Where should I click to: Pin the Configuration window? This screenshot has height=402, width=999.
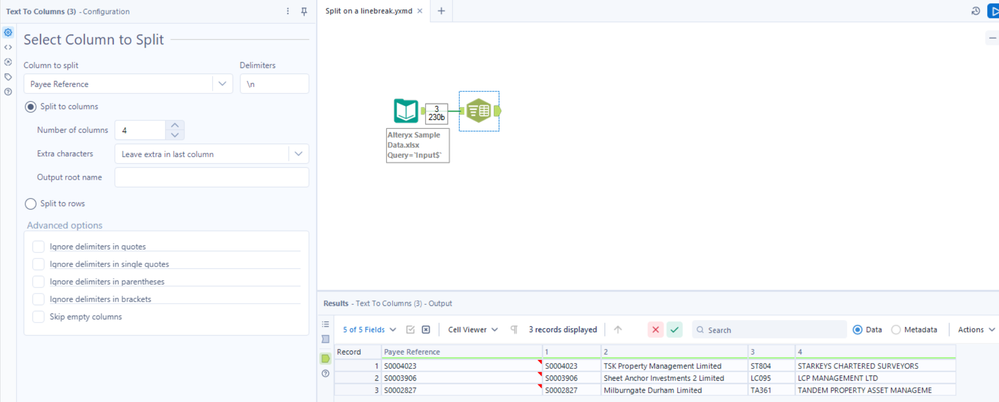tap(304, 11)
